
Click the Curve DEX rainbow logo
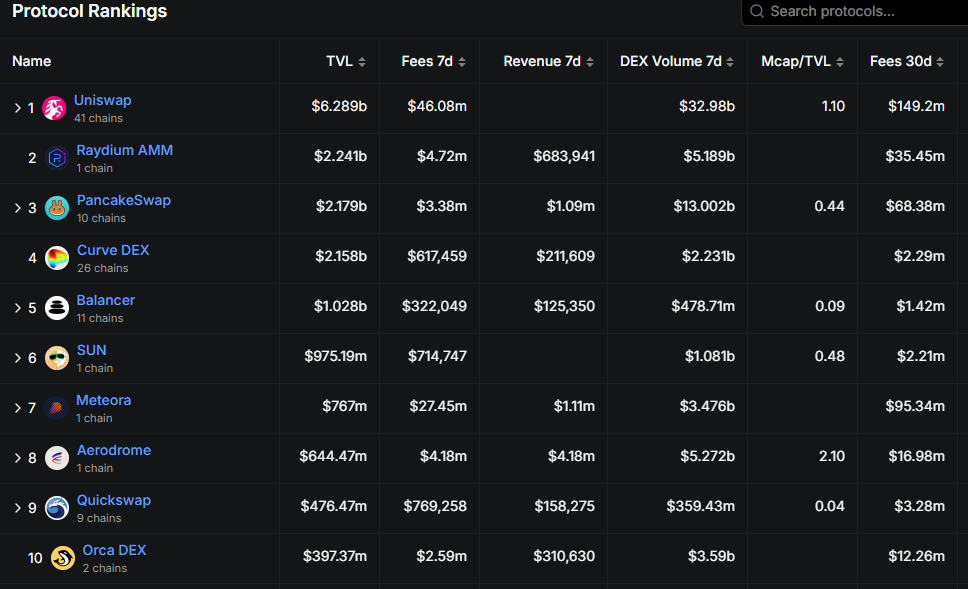coord(58,258)
